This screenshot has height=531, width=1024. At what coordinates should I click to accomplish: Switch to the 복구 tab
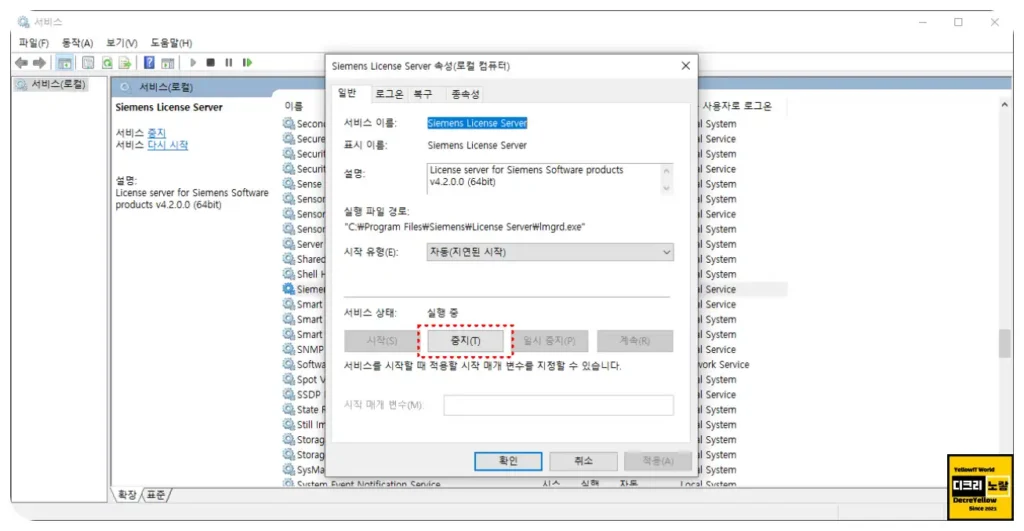[423, 94]
